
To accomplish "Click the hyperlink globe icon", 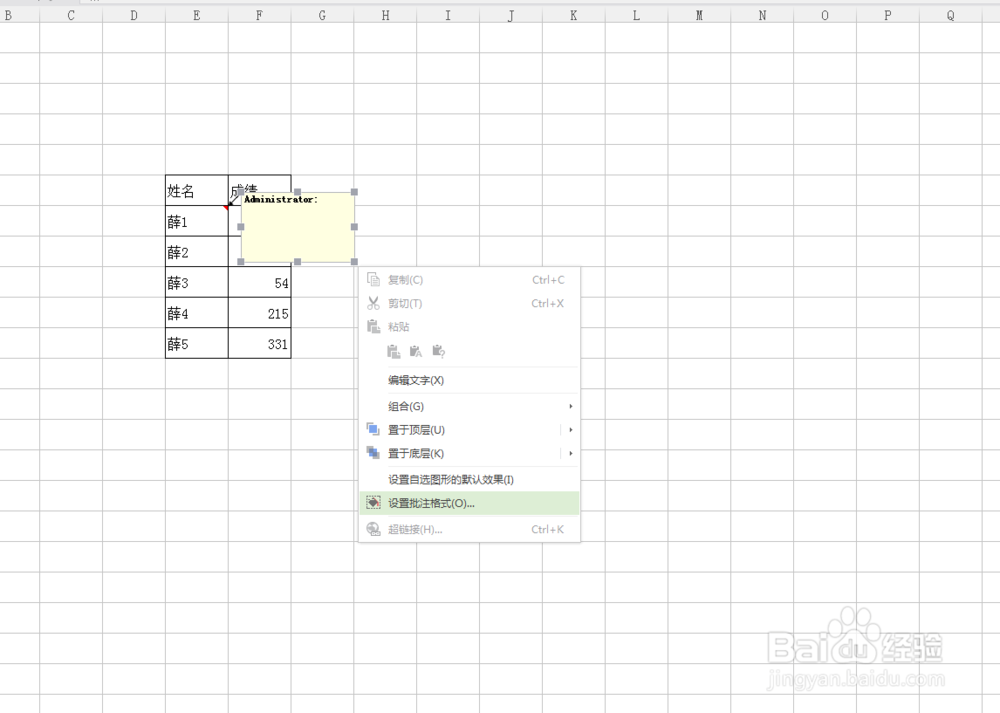I will 373,529.
